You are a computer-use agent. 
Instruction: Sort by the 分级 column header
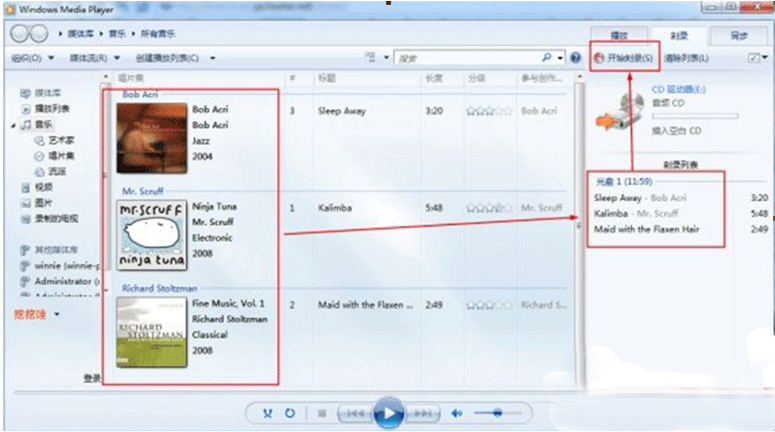[476, 78]
